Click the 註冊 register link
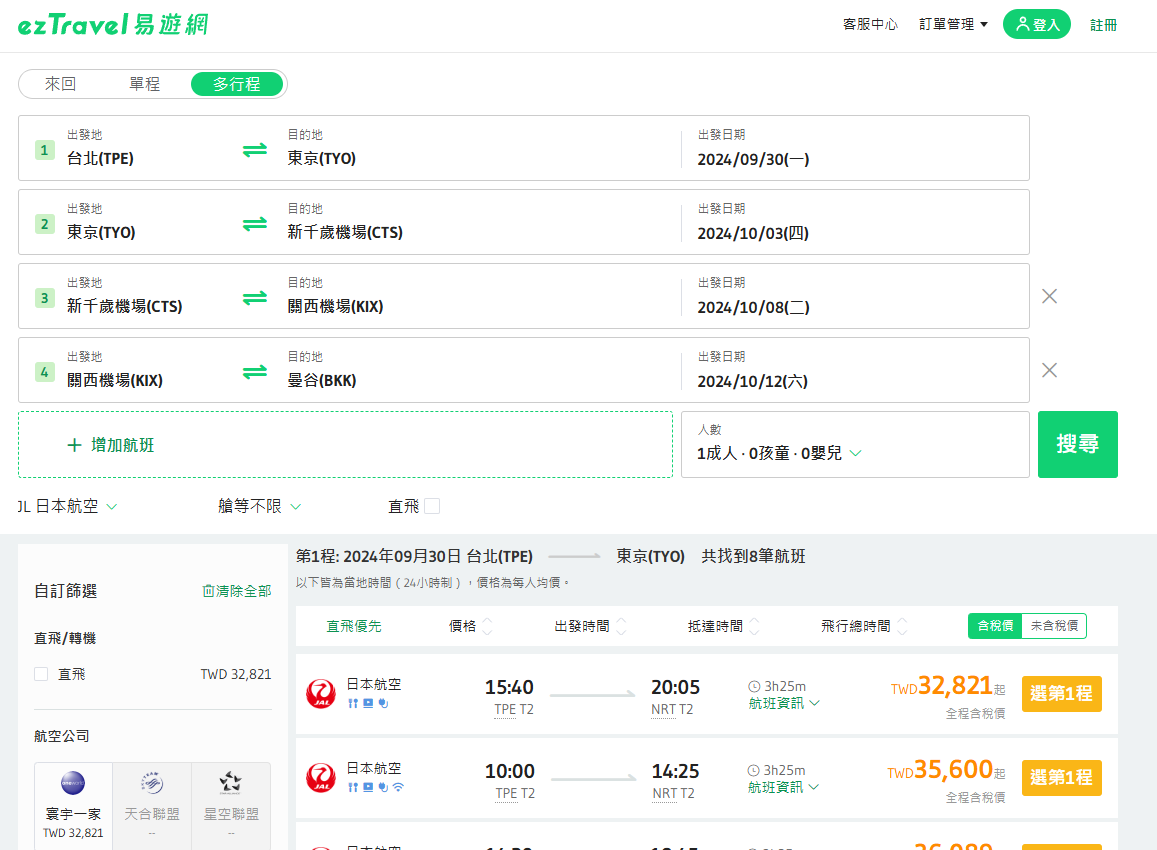The image size is (1157, 850). click(x=1104, y=25)
